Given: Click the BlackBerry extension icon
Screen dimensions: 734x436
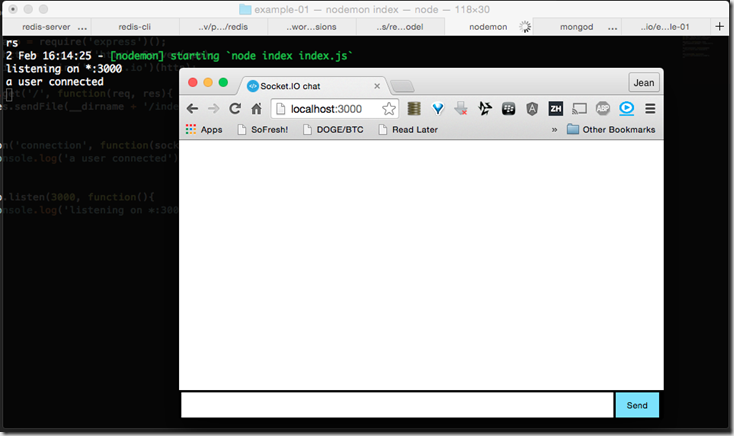Looking at the screenshot, I should (x=508, y=109).
